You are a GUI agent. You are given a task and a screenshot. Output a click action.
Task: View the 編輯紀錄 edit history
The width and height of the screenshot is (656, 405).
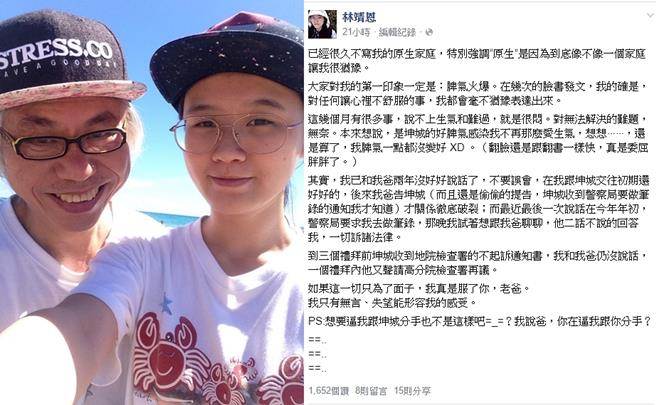397,32
